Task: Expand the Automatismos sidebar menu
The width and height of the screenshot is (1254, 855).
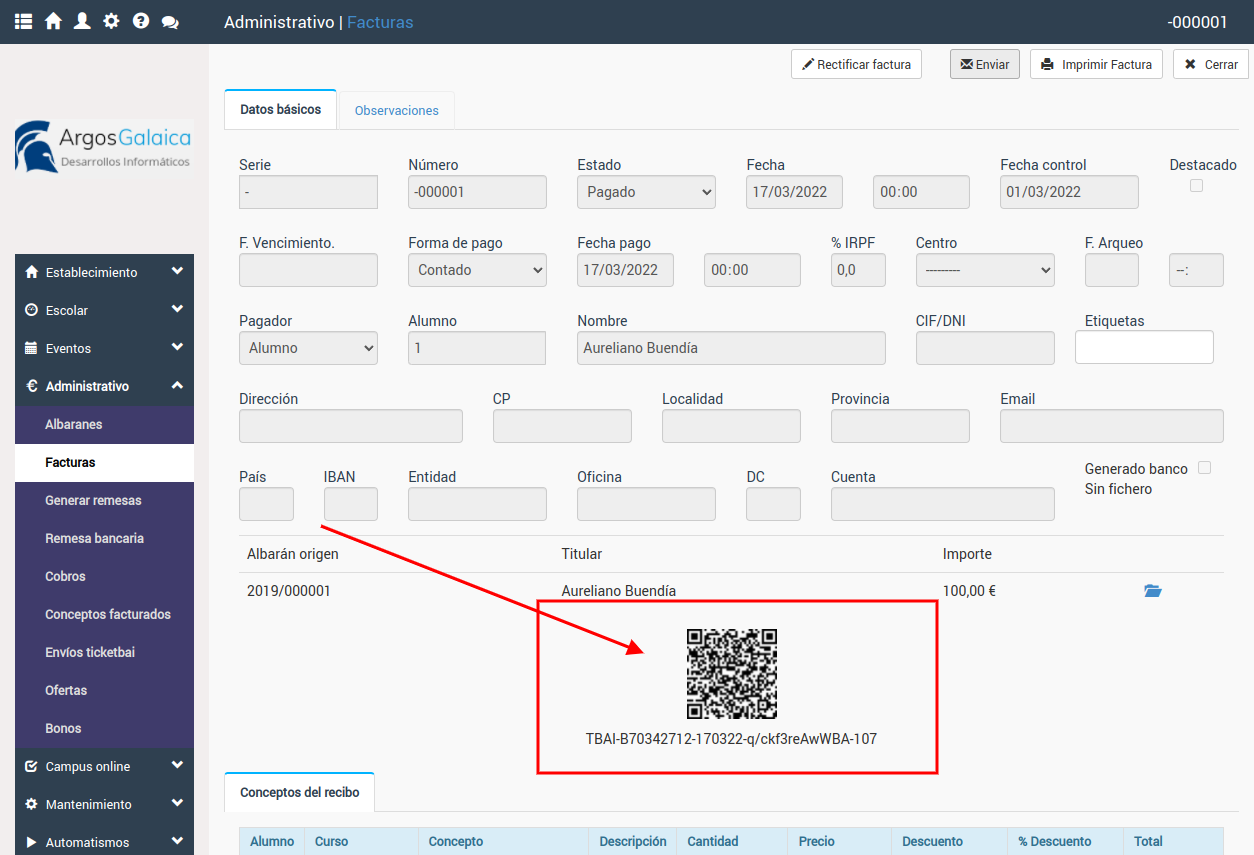Action: [104, 842]
